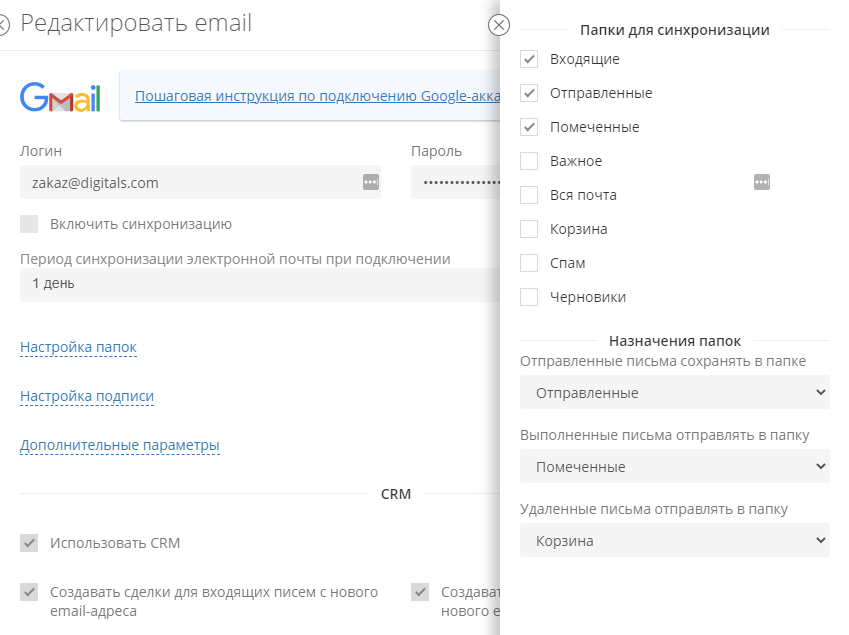Image resolution: width=849 pixels, height=635 pixels.
Task: Close the folder sync settings panel
Action: (499, 26)
